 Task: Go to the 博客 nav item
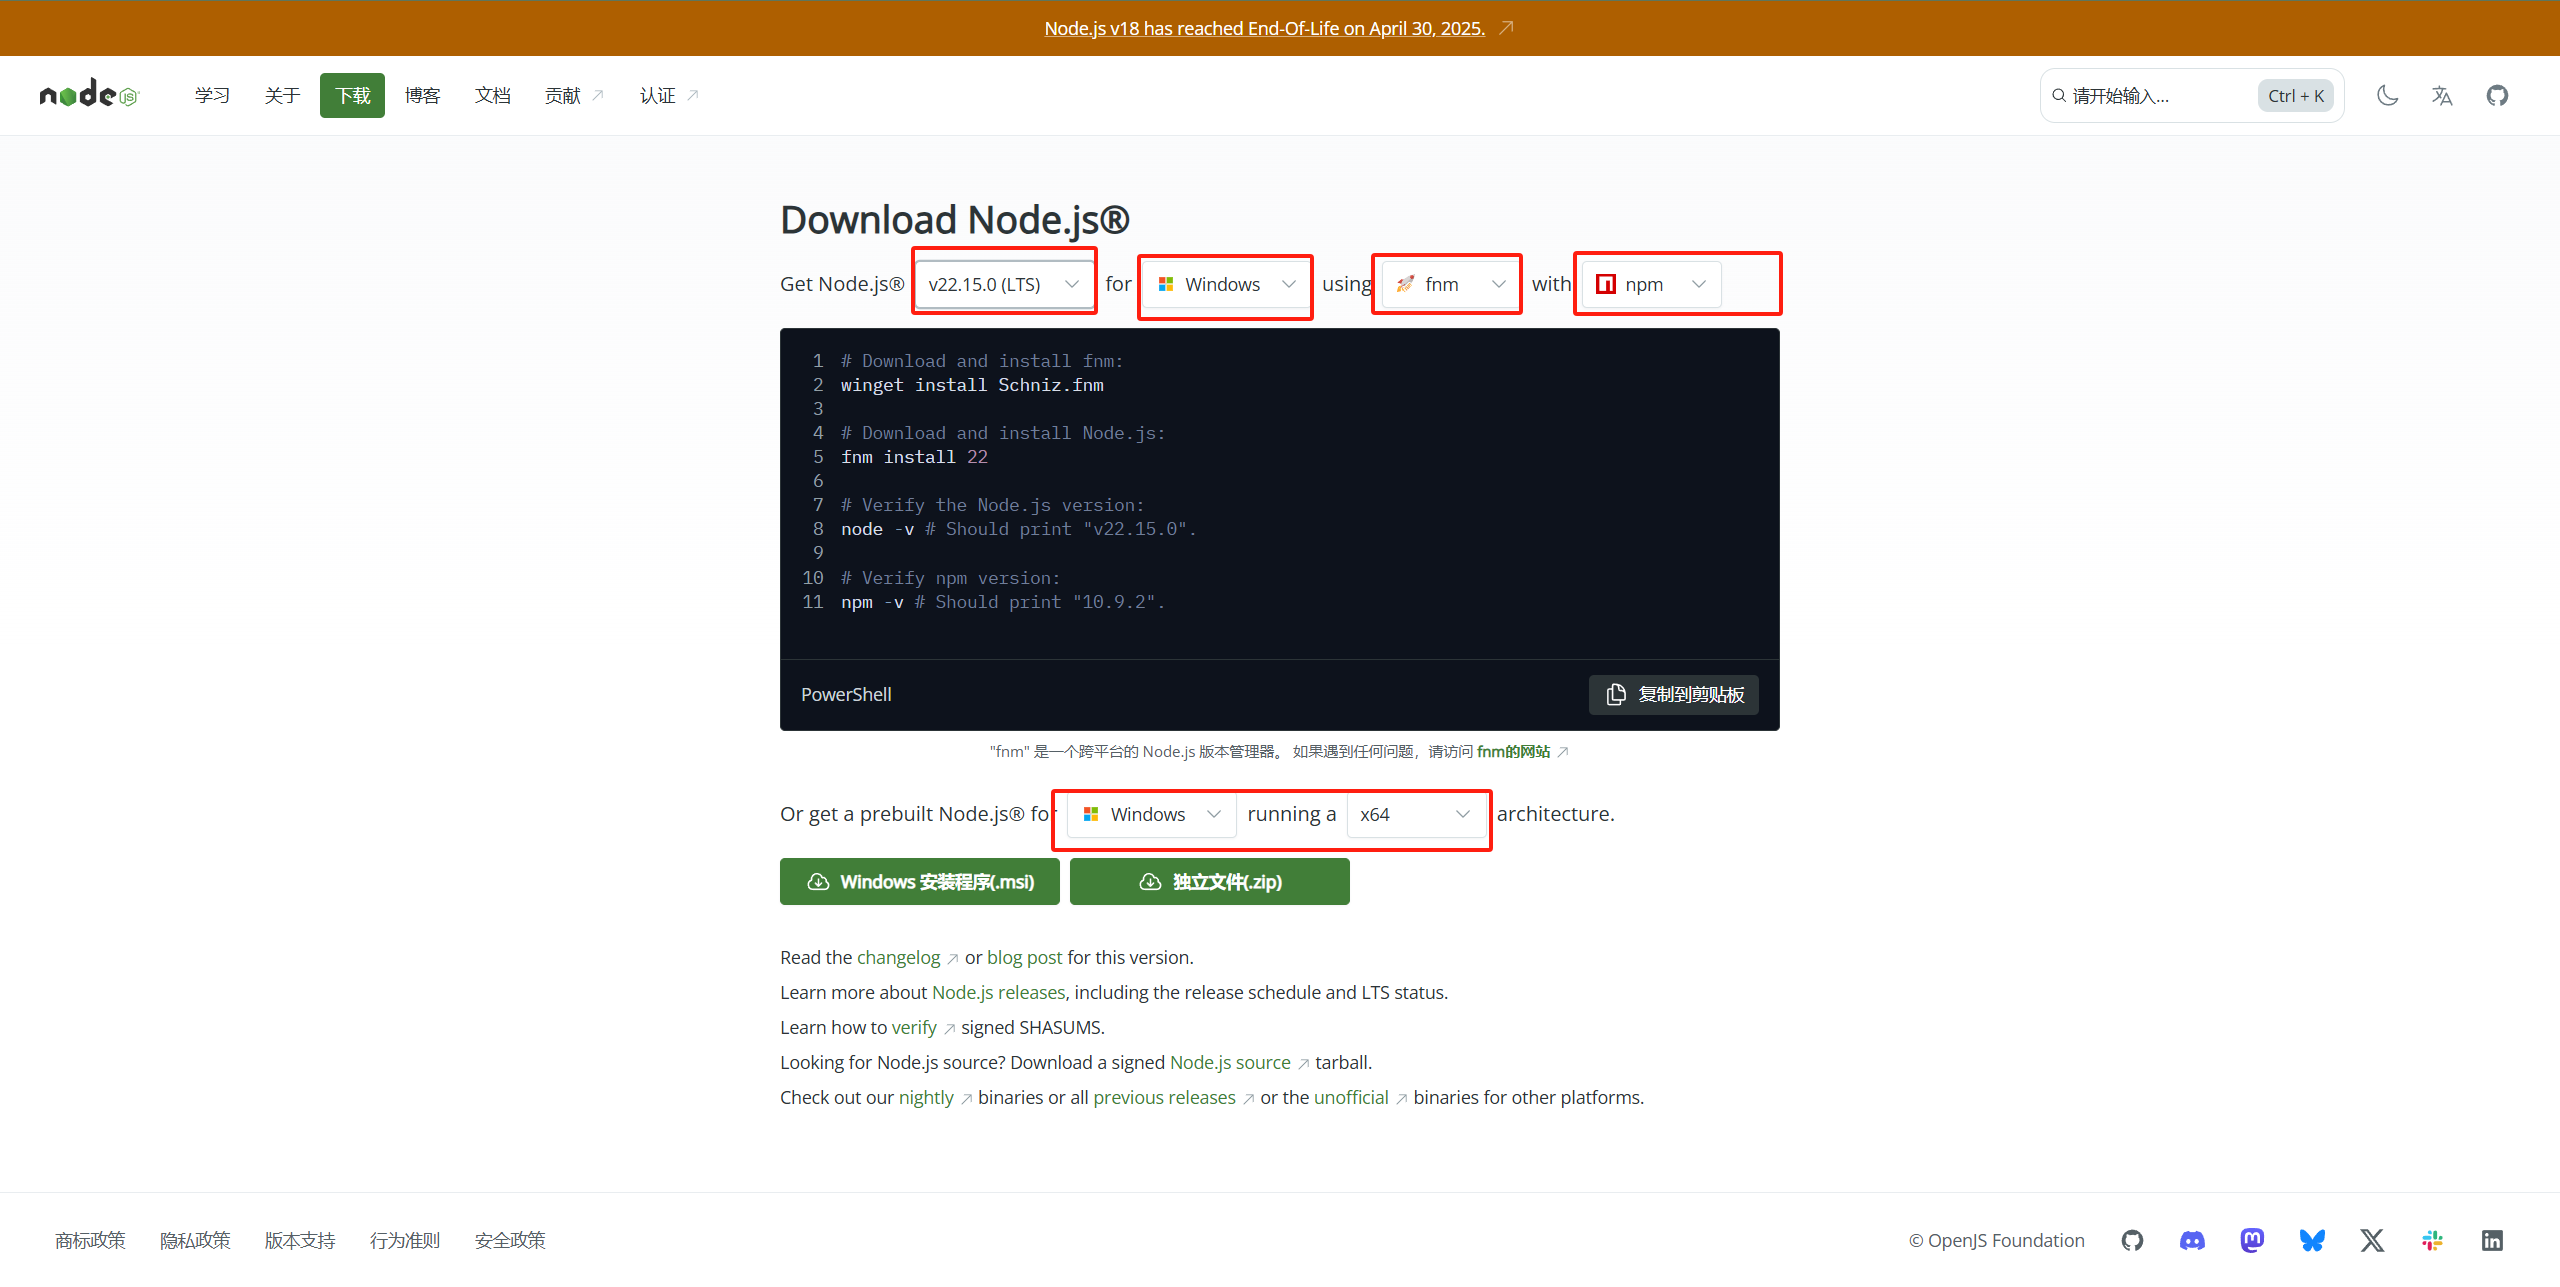pyautogui.click(x=422, y=95)
